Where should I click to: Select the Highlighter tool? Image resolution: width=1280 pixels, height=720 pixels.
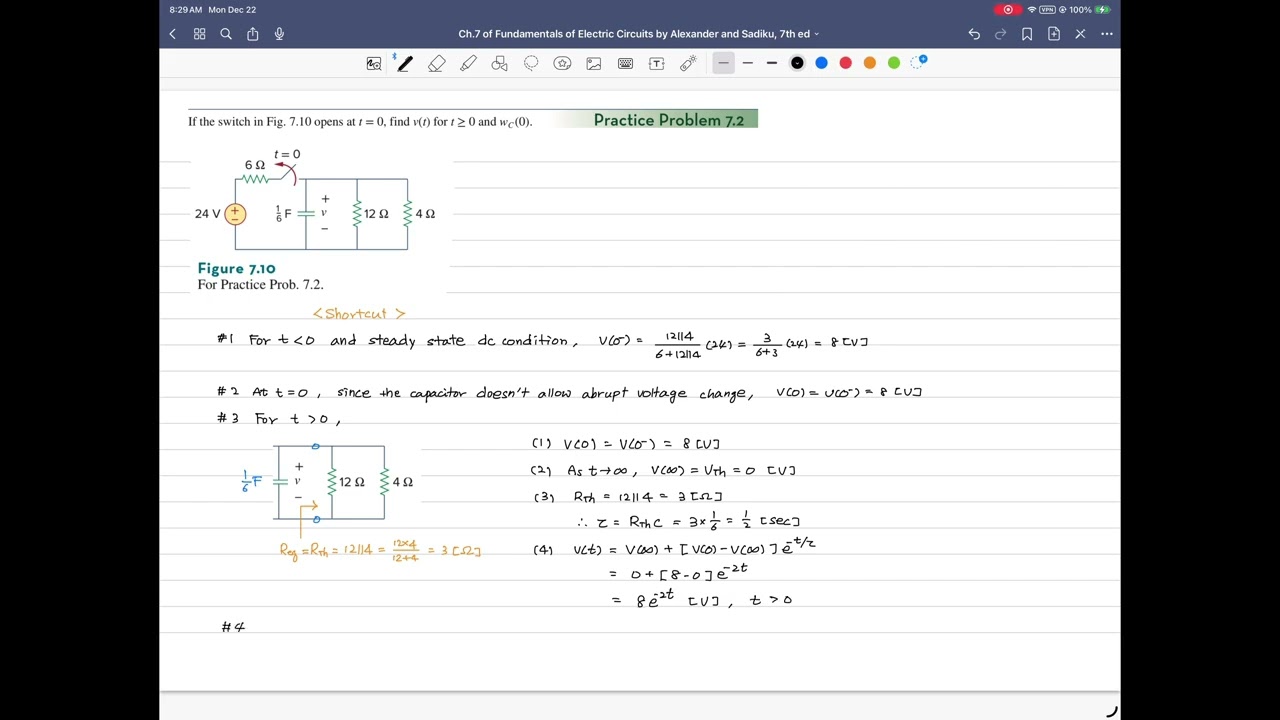coord(468,63)
